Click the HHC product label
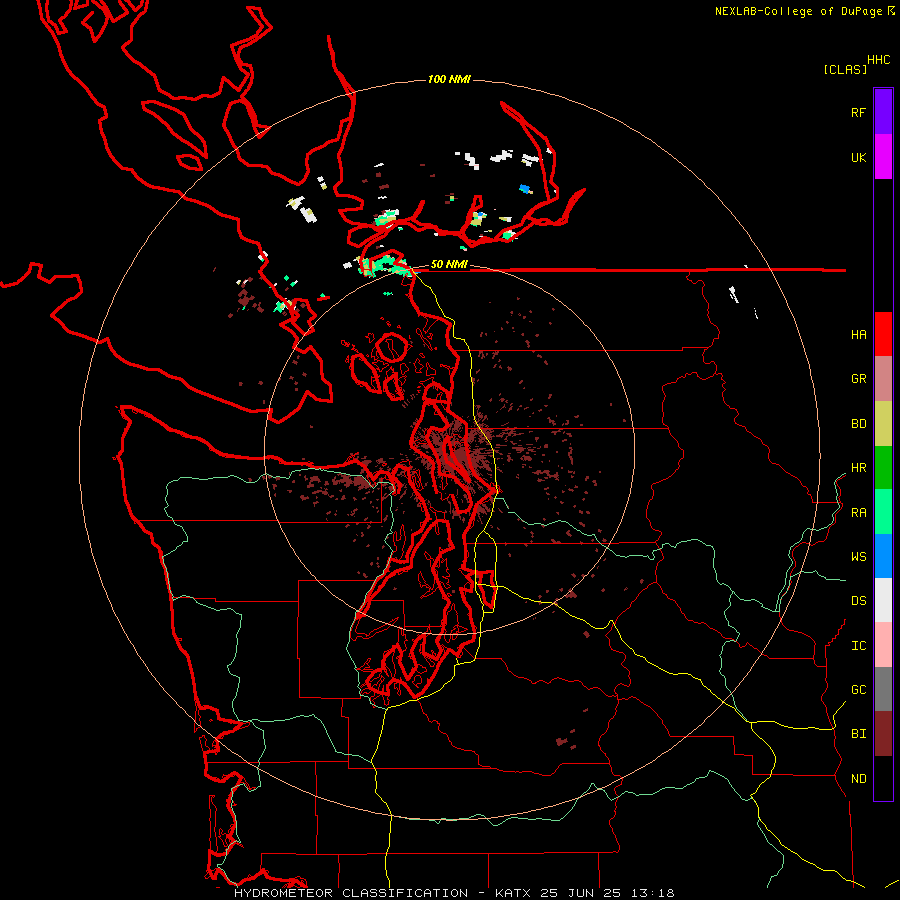Image resolution: width=900 pixels, height=900 pixels. pyautogui.click(x=879, y=60)
